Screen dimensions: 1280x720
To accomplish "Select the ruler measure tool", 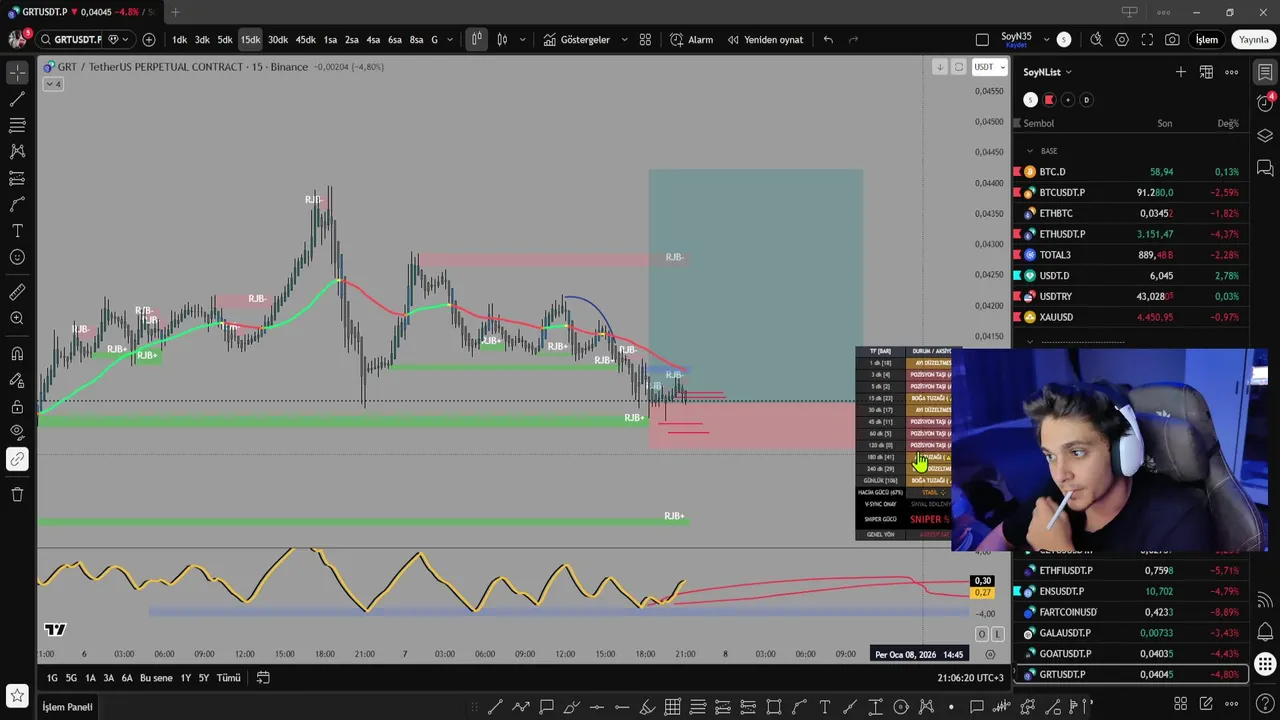I will (17, 292).
